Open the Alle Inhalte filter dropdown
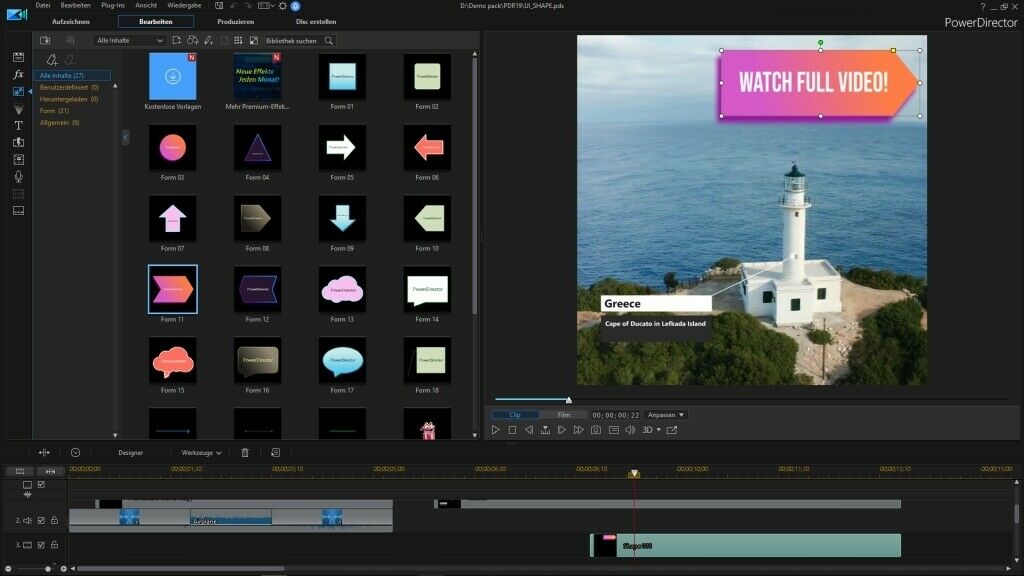This screenshot has height=576, width=1024. pos(129,41)
